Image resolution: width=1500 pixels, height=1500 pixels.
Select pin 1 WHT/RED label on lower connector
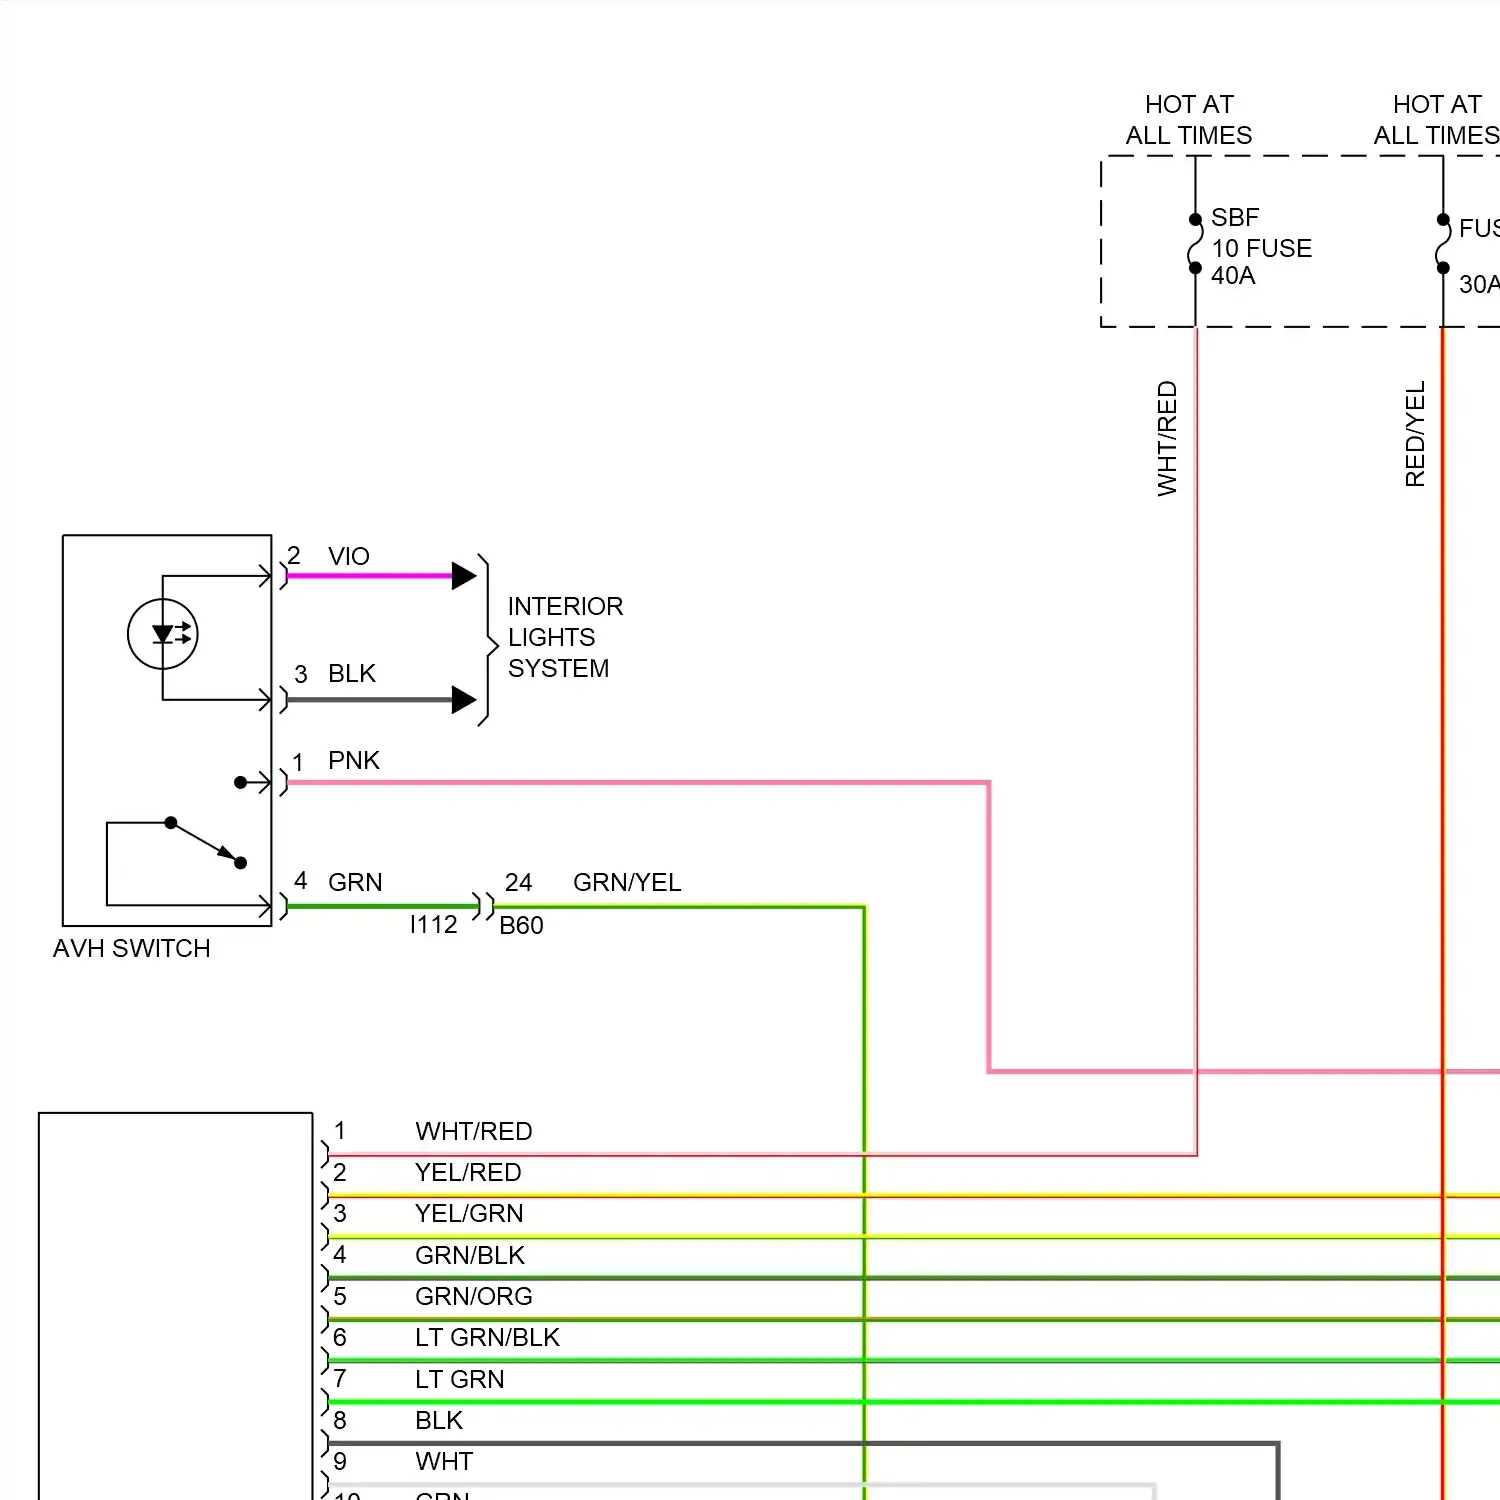[474, 1131]
